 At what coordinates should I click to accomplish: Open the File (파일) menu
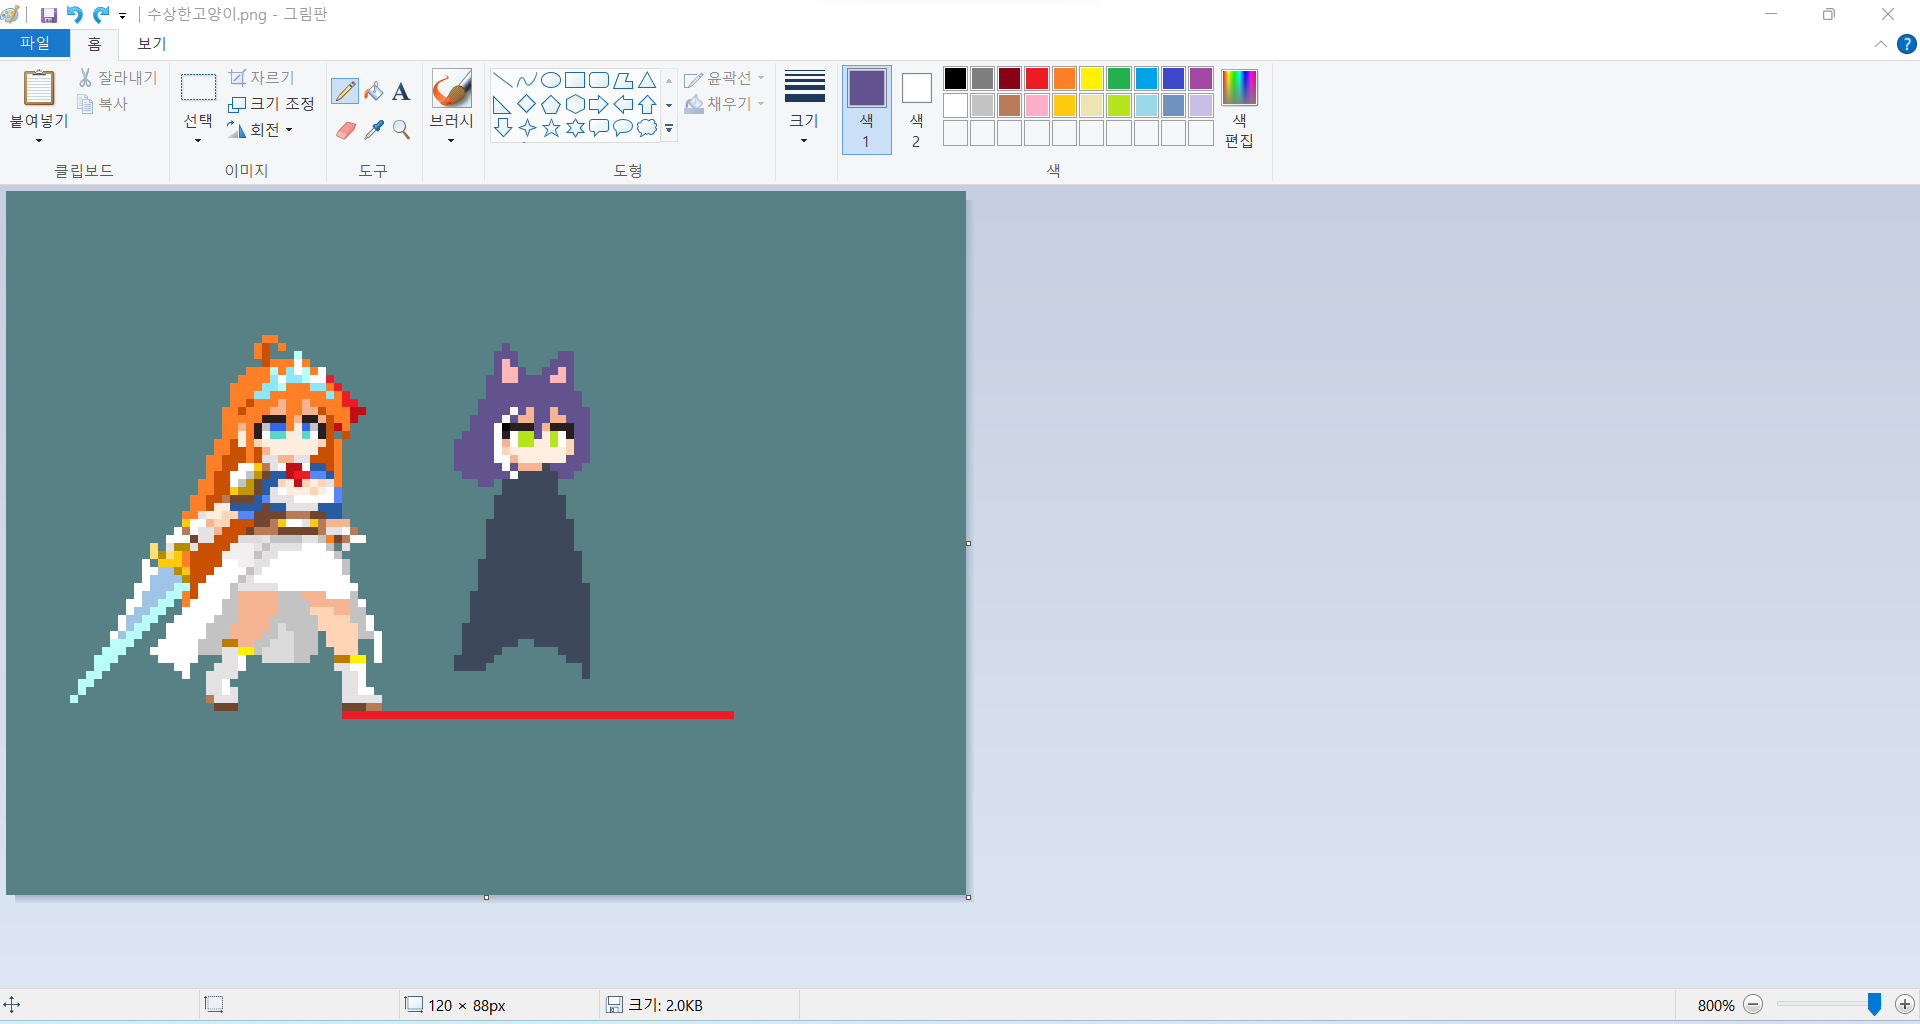[x=34, y=44]
